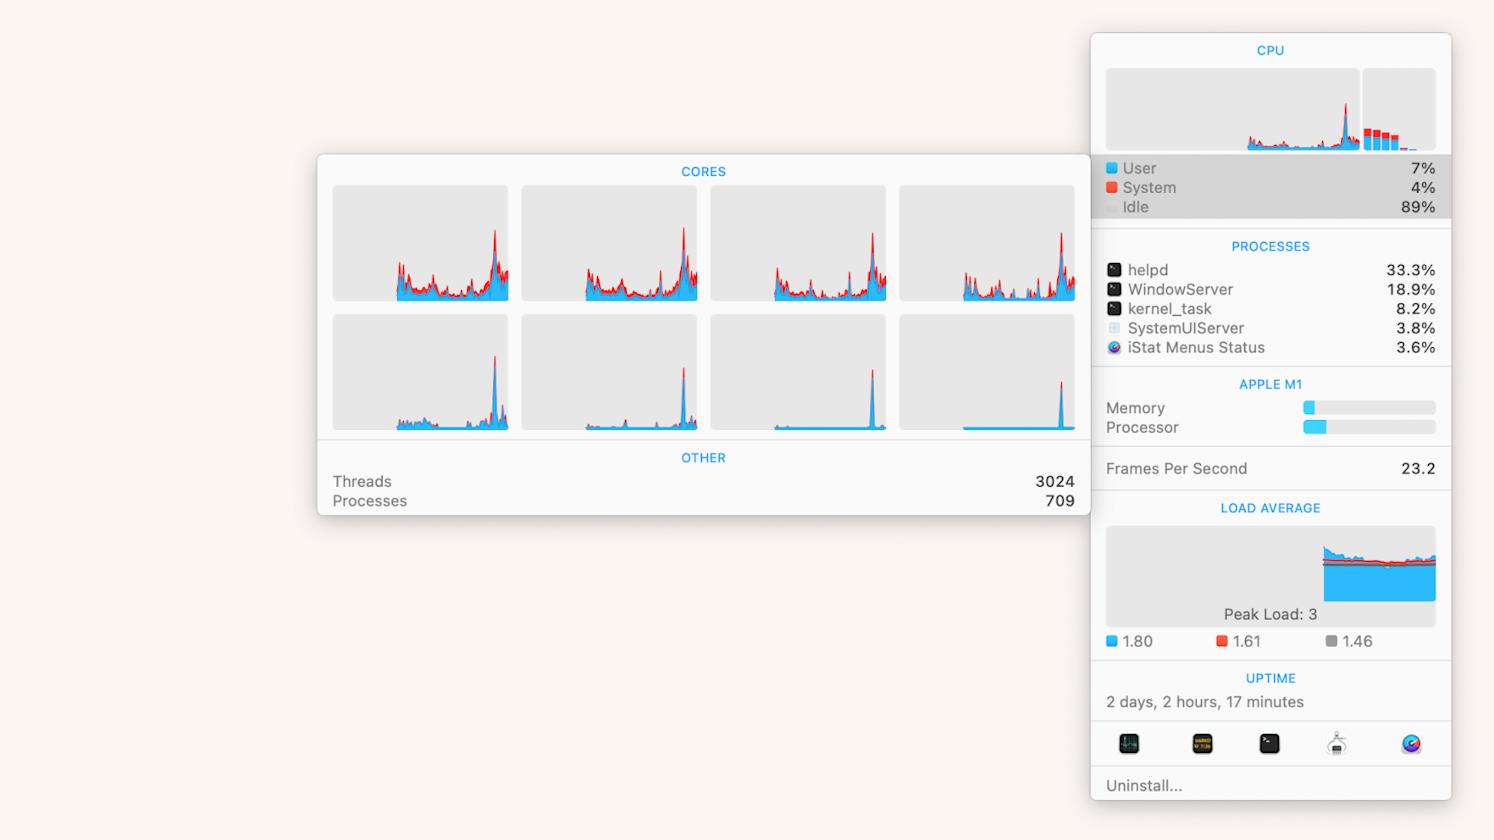This screenshot has height=840, width=1494.
Task: Click Uninstall... at the panel bottom
Action: [1144, 786]
